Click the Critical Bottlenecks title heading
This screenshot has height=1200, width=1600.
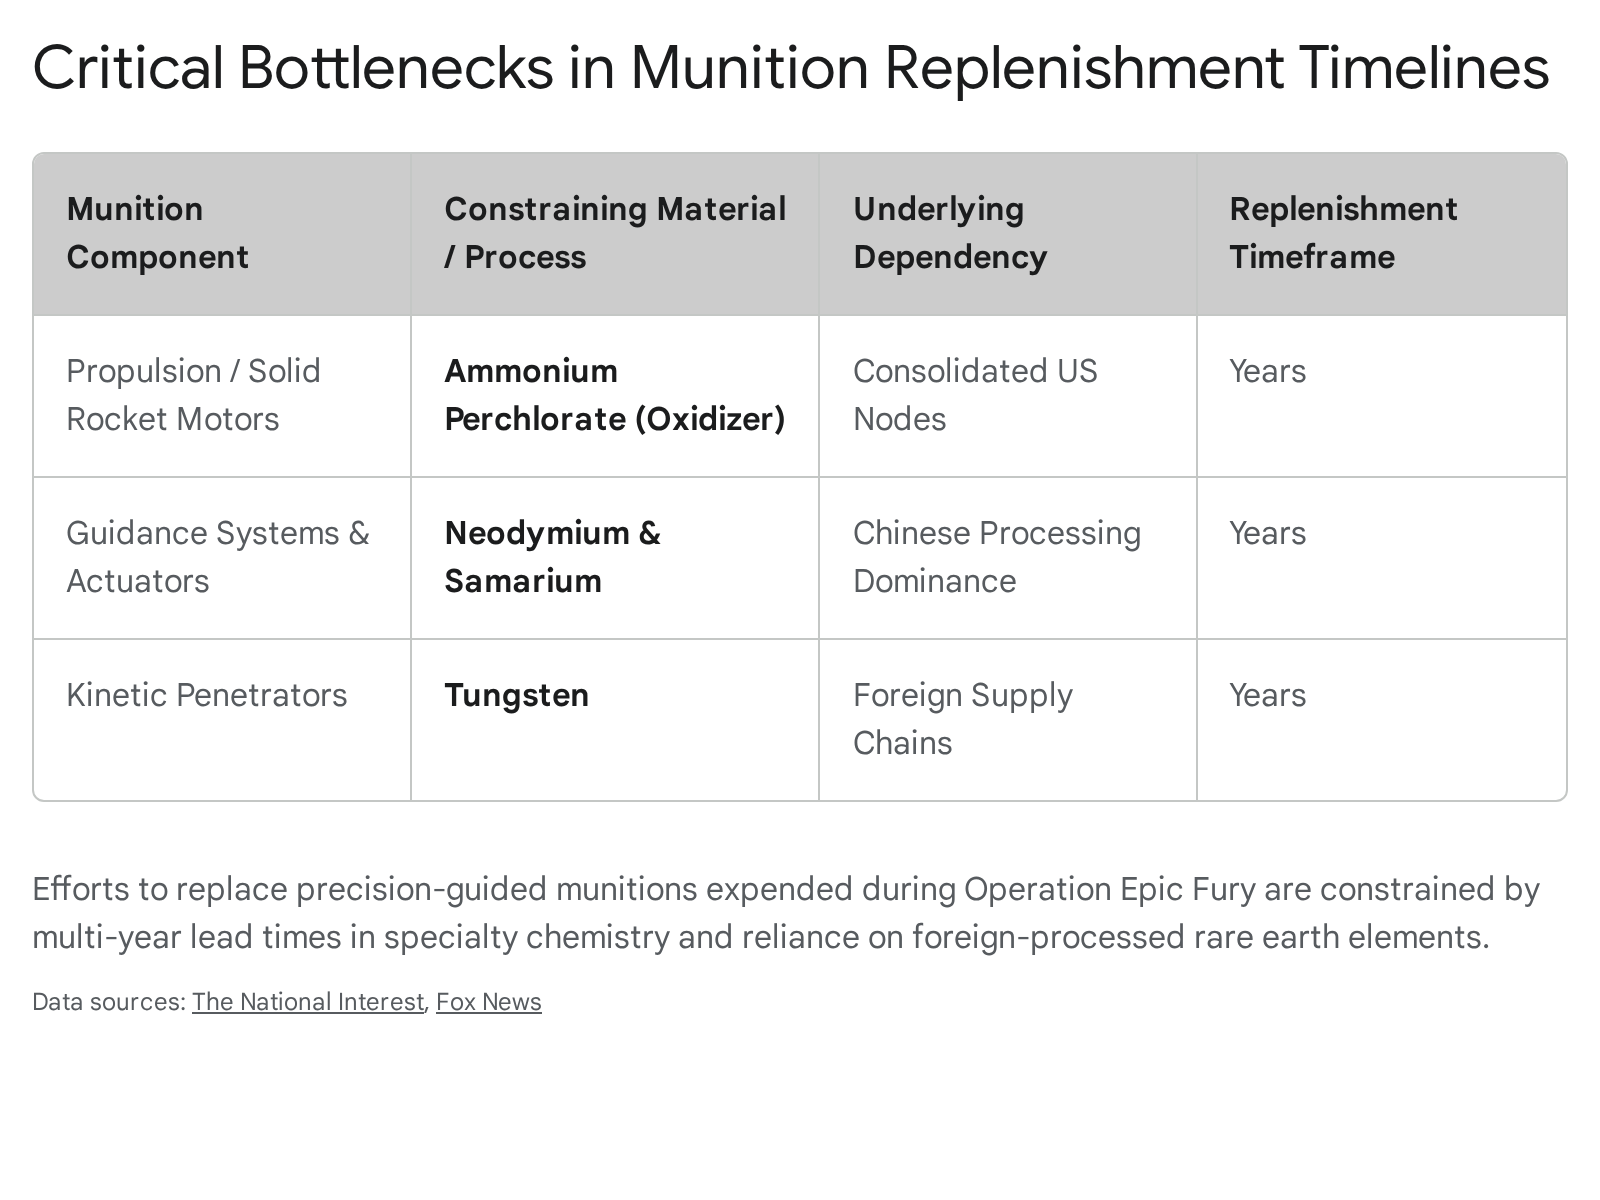(x=790, y=68)
